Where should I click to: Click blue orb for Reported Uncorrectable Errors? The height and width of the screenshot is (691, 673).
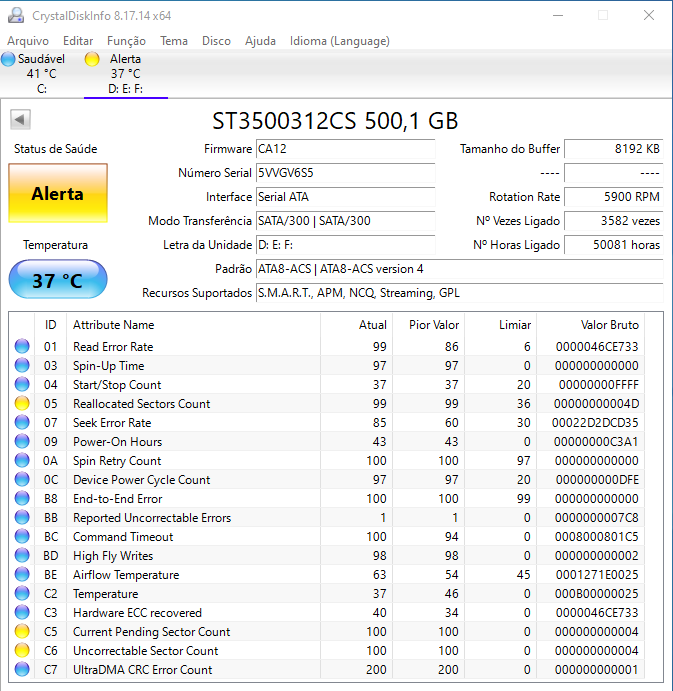22,517
